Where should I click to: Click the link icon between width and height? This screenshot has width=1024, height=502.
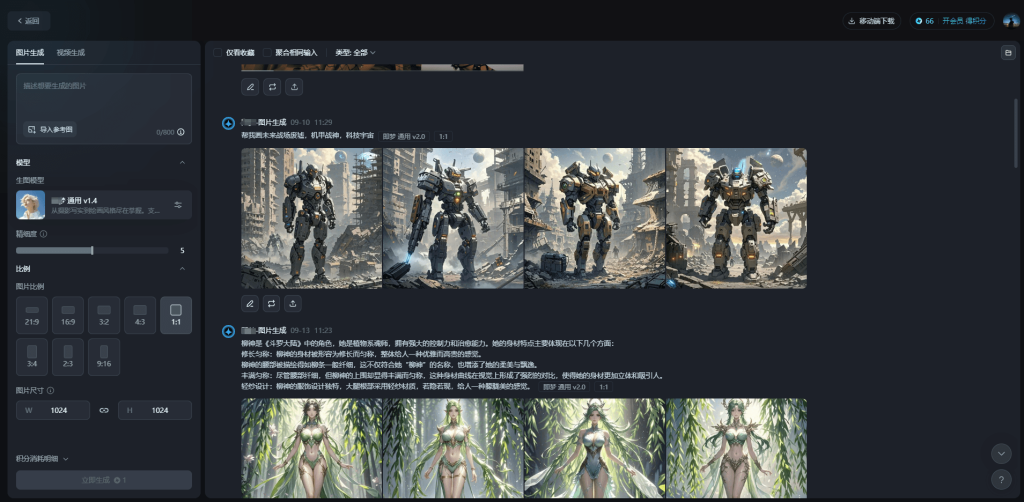104,410
